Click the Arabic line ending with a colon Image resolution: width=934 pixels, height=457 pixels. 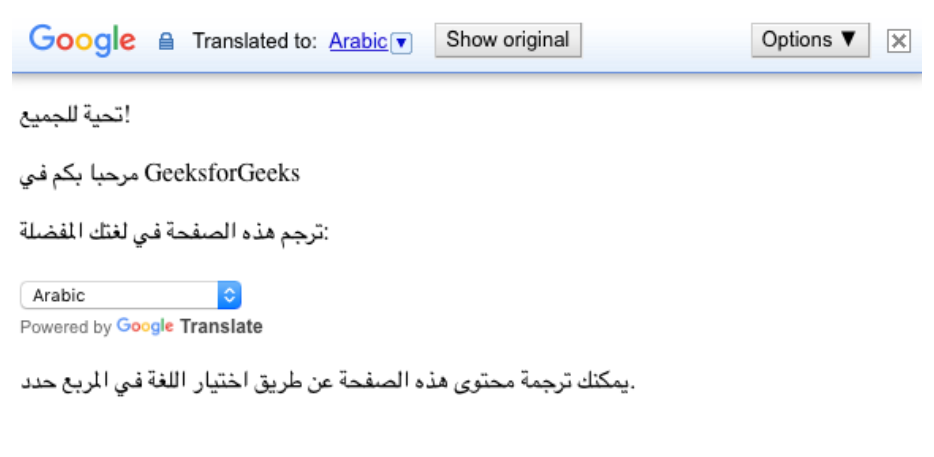[x=174, y=234]
